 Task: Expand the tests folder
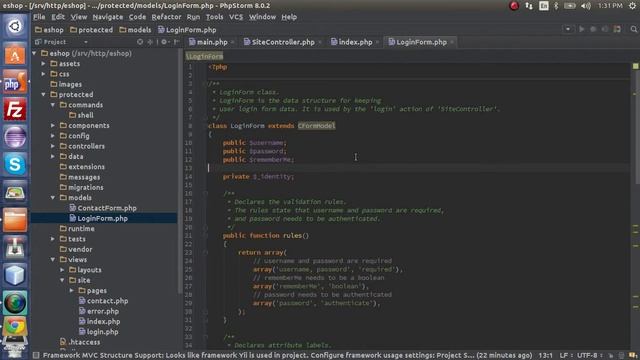tap(53, 239)
